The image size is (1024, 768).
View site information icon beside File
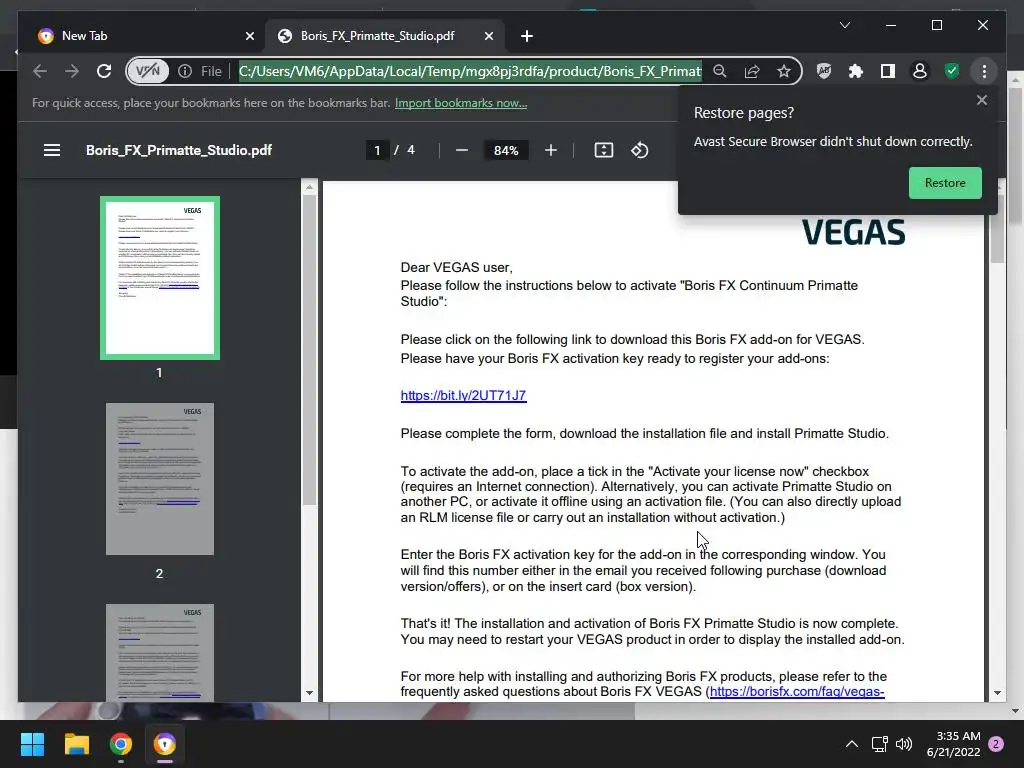(185, 71)
